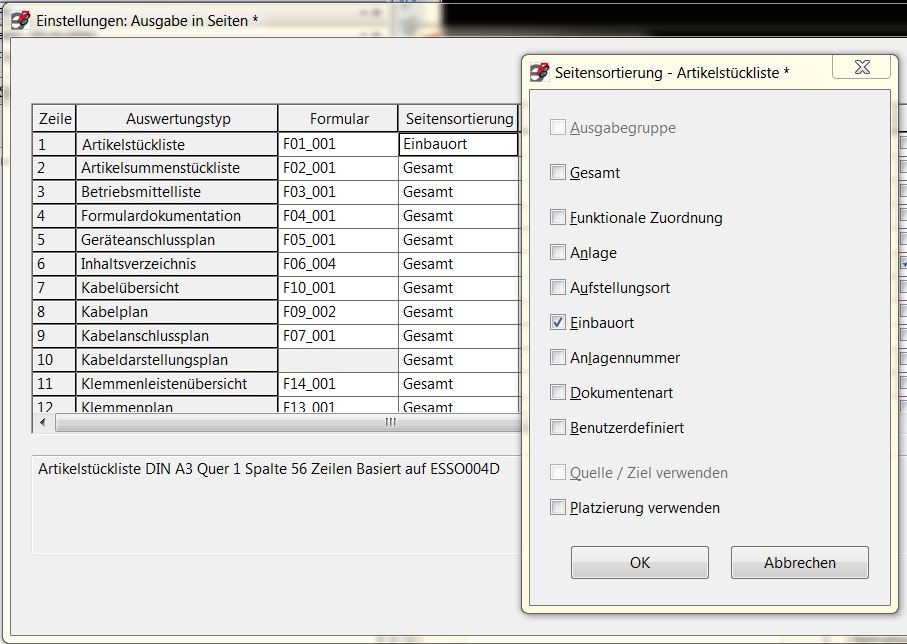Click the F04_001 formular cell
This screenshot has height=644, width=907.
[338, 216]
